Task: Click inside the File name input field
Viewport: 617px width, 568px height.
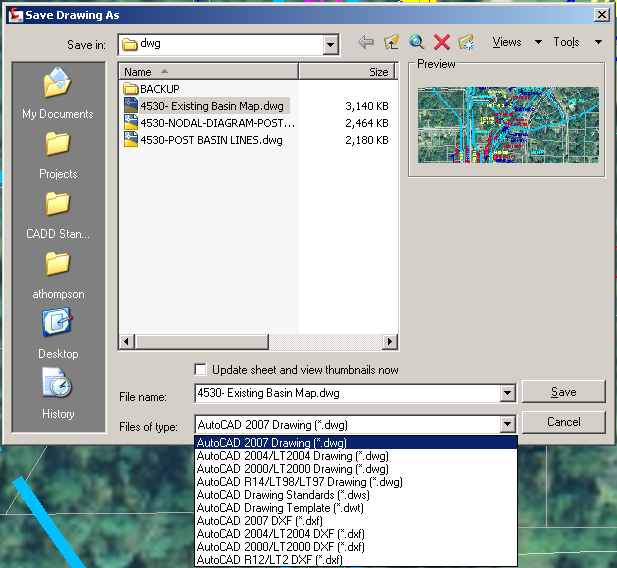Action: (x=347, y=393)
